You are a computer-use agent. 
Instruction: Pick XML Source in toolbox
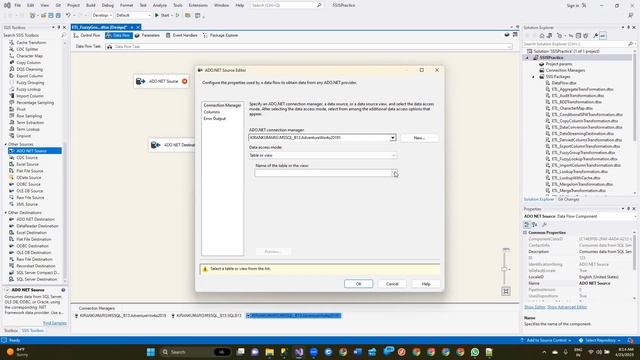[27, 204]
